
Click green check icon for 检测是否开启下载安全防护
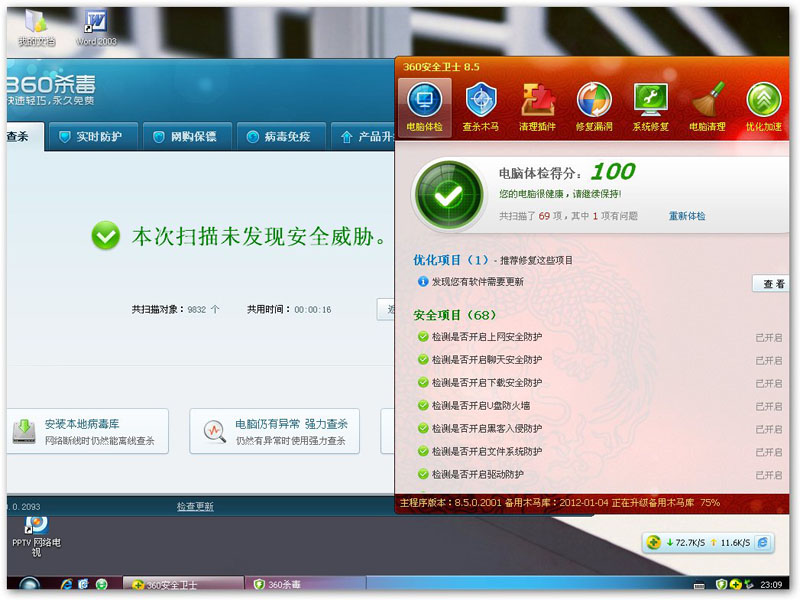click(x=422, y=383)
